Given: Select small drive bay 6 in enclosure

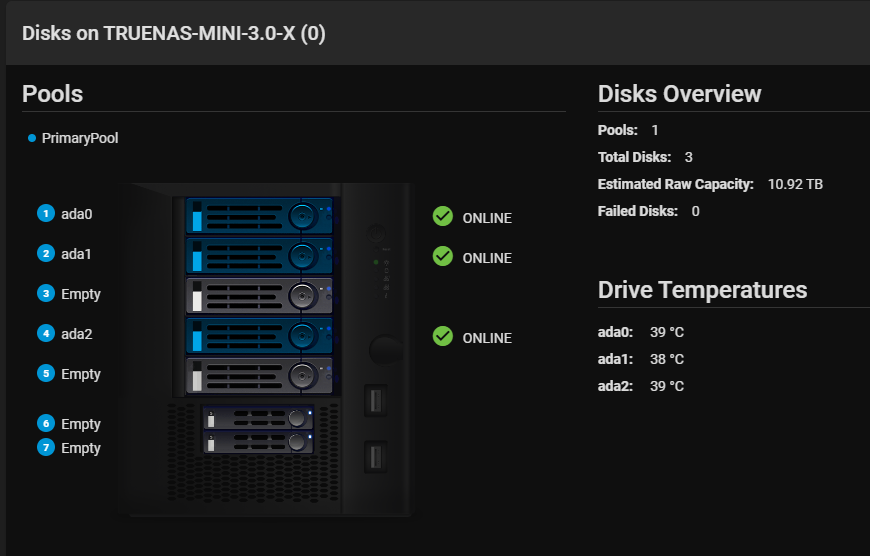Looking at the screenshot, I should coord(258,418).
